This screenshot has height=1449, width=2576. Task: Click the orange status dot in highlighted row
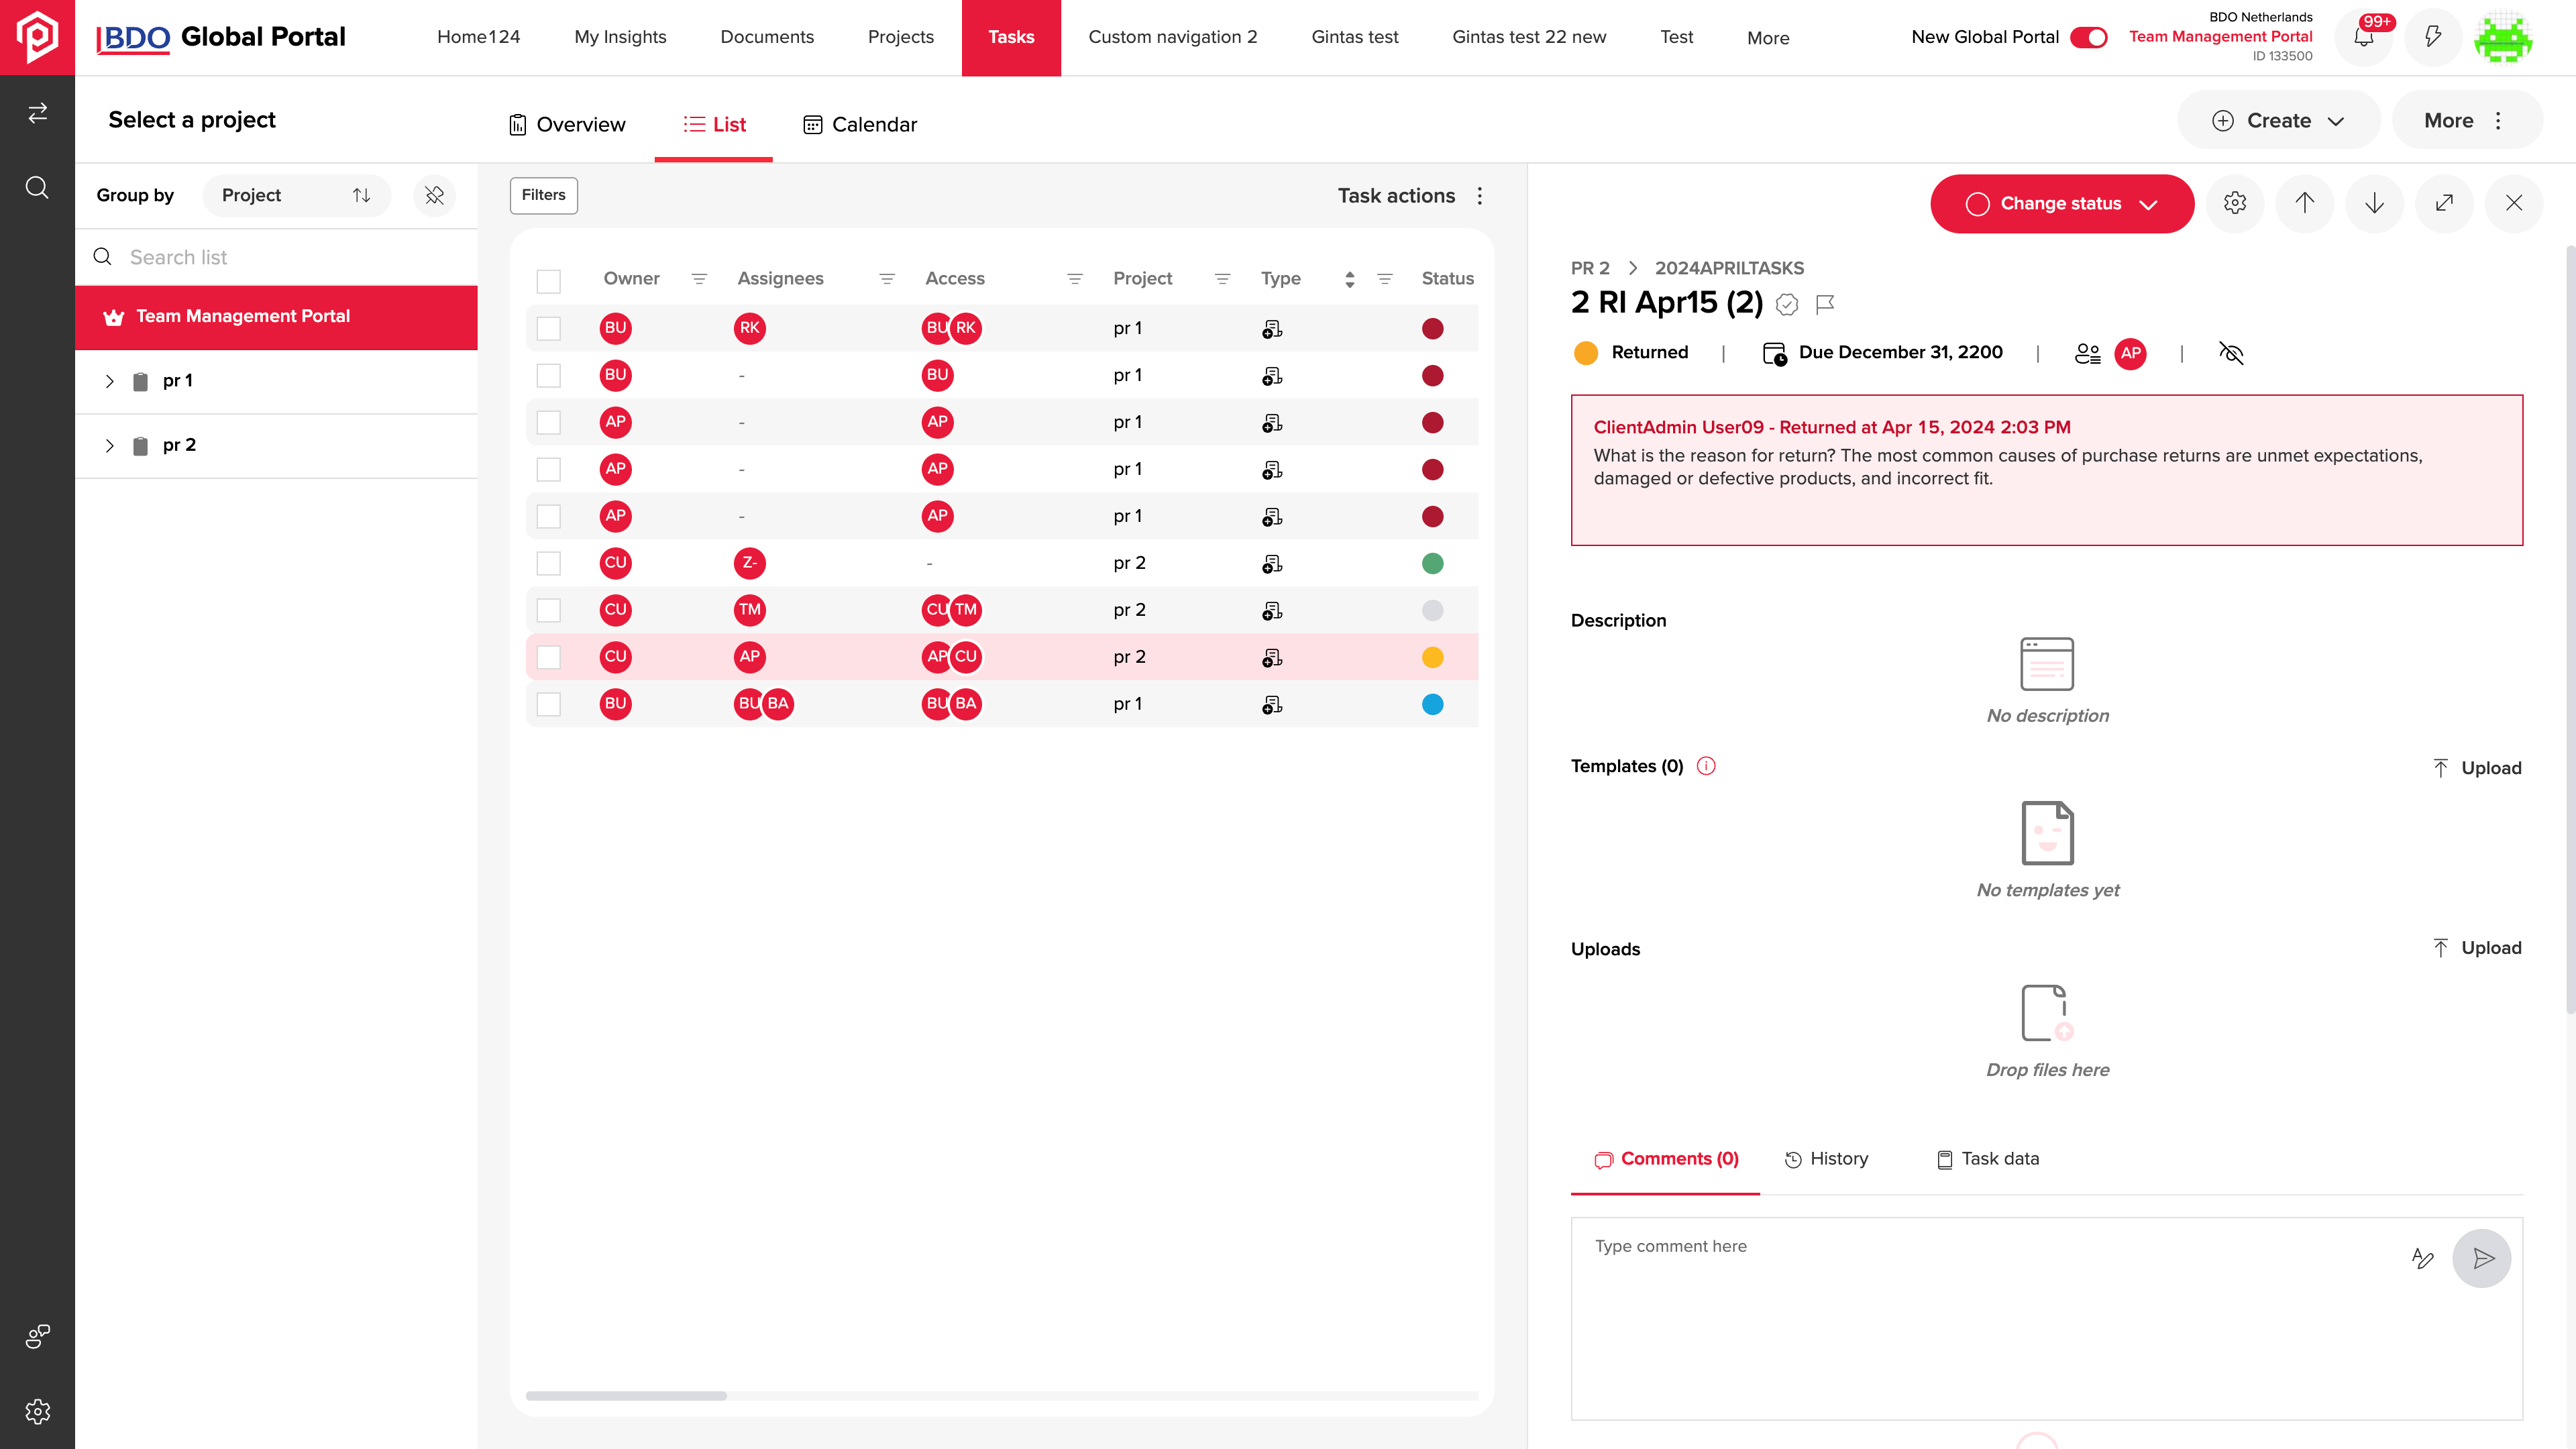click(x=1433, y=657)
